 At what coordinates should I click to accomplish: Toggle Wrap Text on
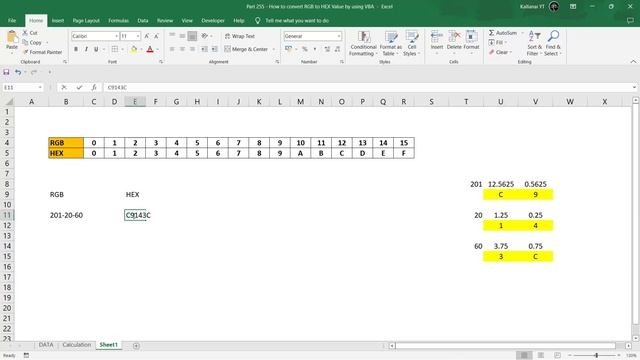(240, 36)
